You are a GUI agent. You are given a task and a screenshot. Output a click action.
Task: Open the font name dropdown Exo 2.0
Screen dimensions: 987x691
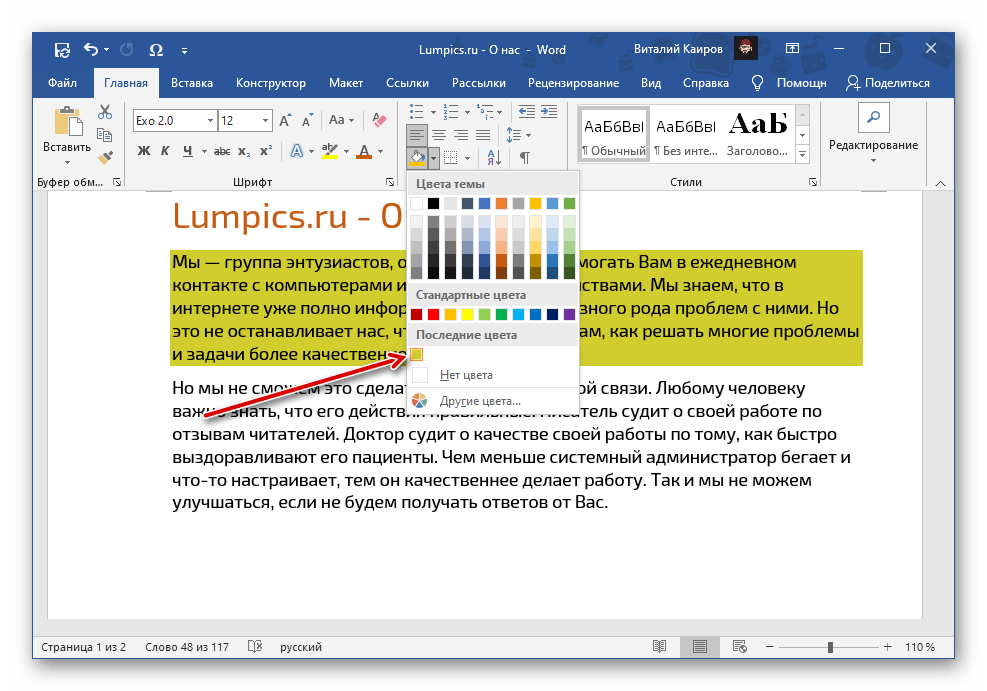pyautogui.click(x=210, y=121)
